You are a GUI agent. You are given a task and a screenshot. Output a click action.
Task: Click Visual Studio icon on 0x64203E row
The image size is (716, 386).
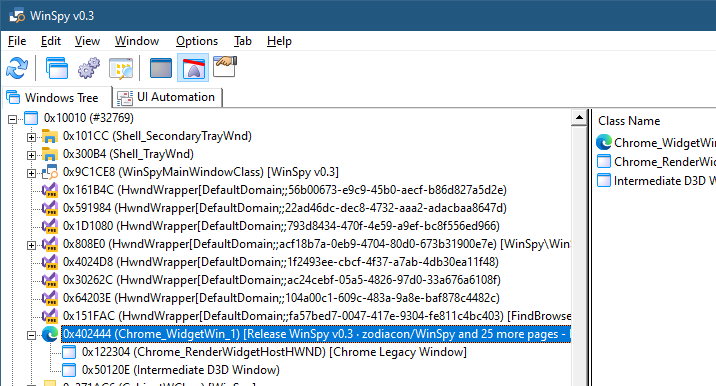[x=50, y=298]
